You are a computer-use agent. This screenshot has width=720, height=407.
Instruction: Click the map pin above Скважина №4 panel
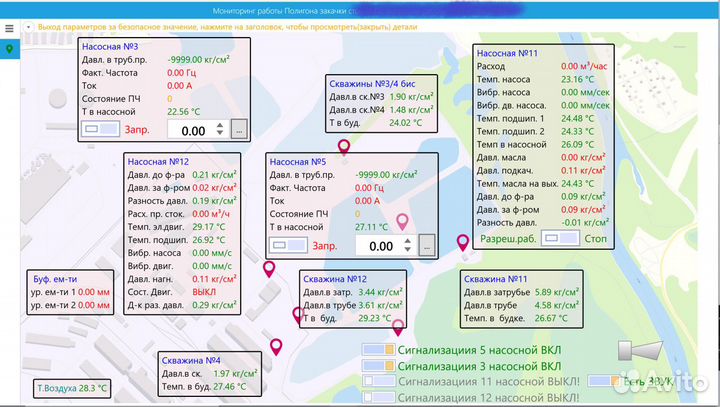tap(276, 347)
